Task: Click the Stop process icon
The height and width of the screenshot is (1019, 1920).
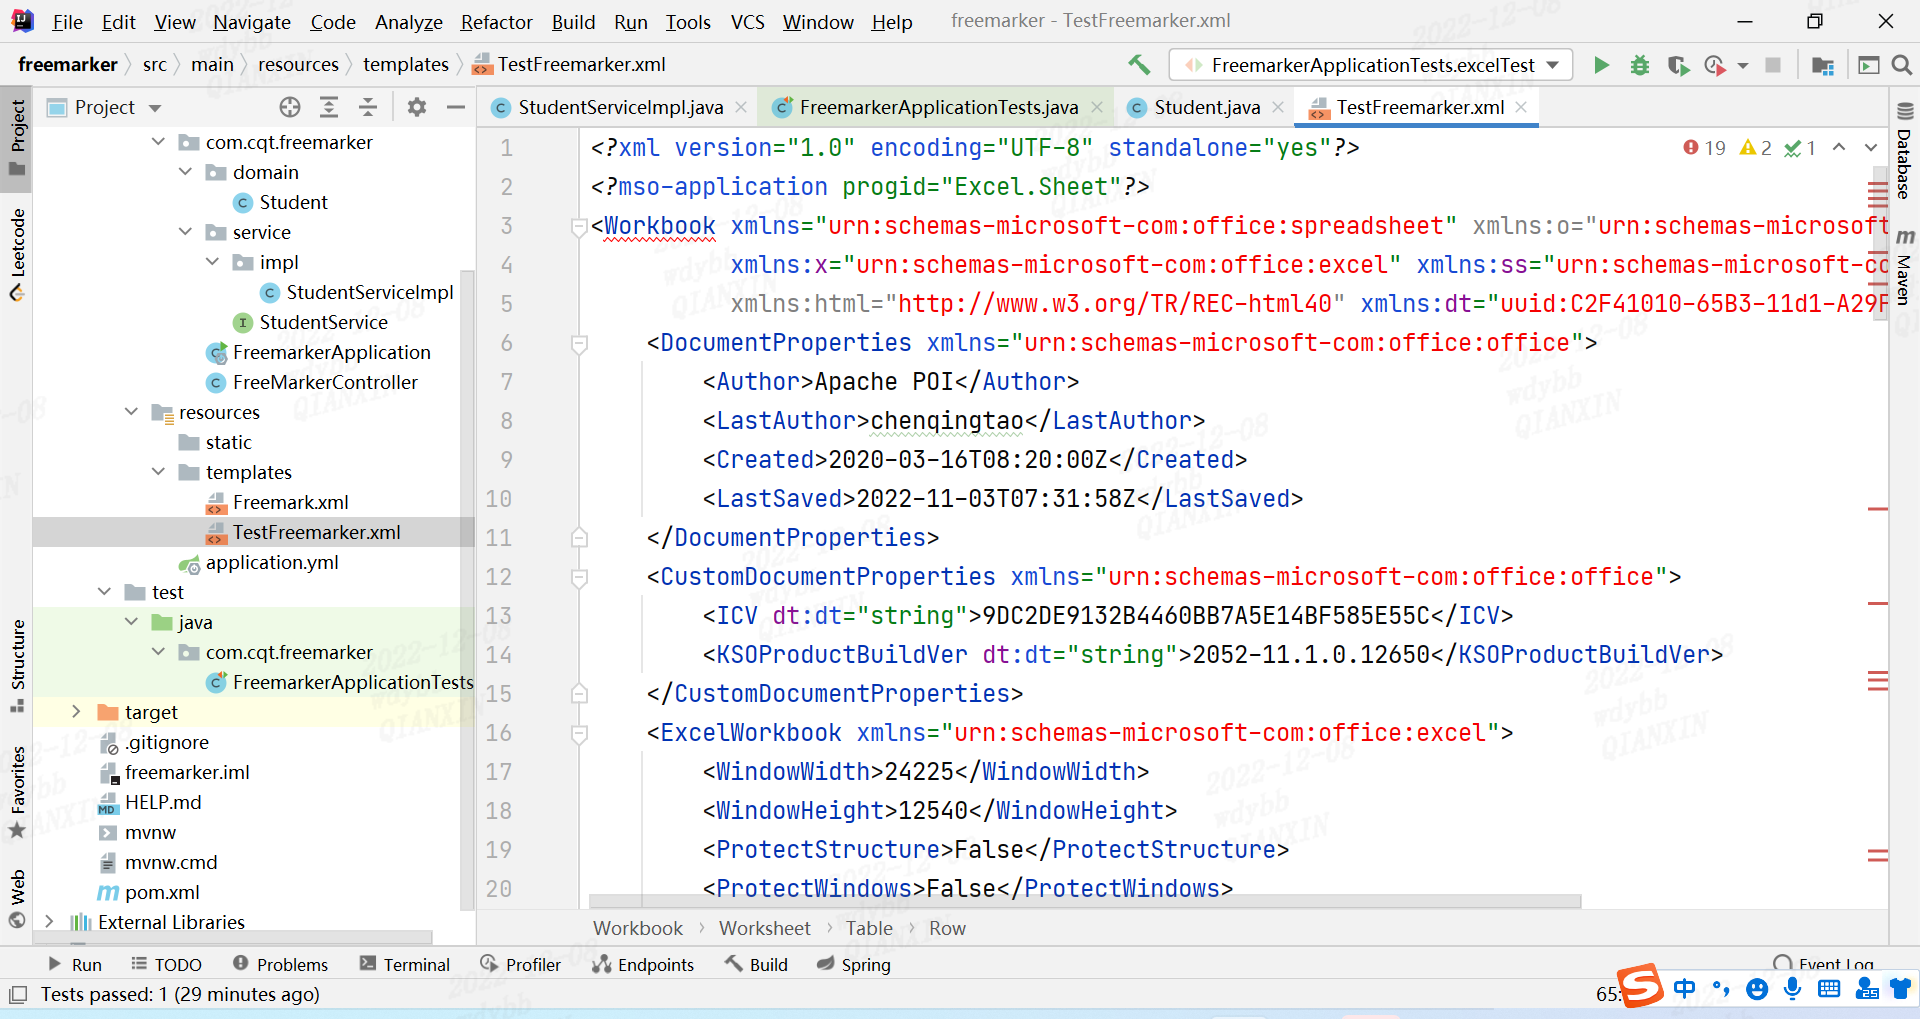Action: (x=1773, y=65)
